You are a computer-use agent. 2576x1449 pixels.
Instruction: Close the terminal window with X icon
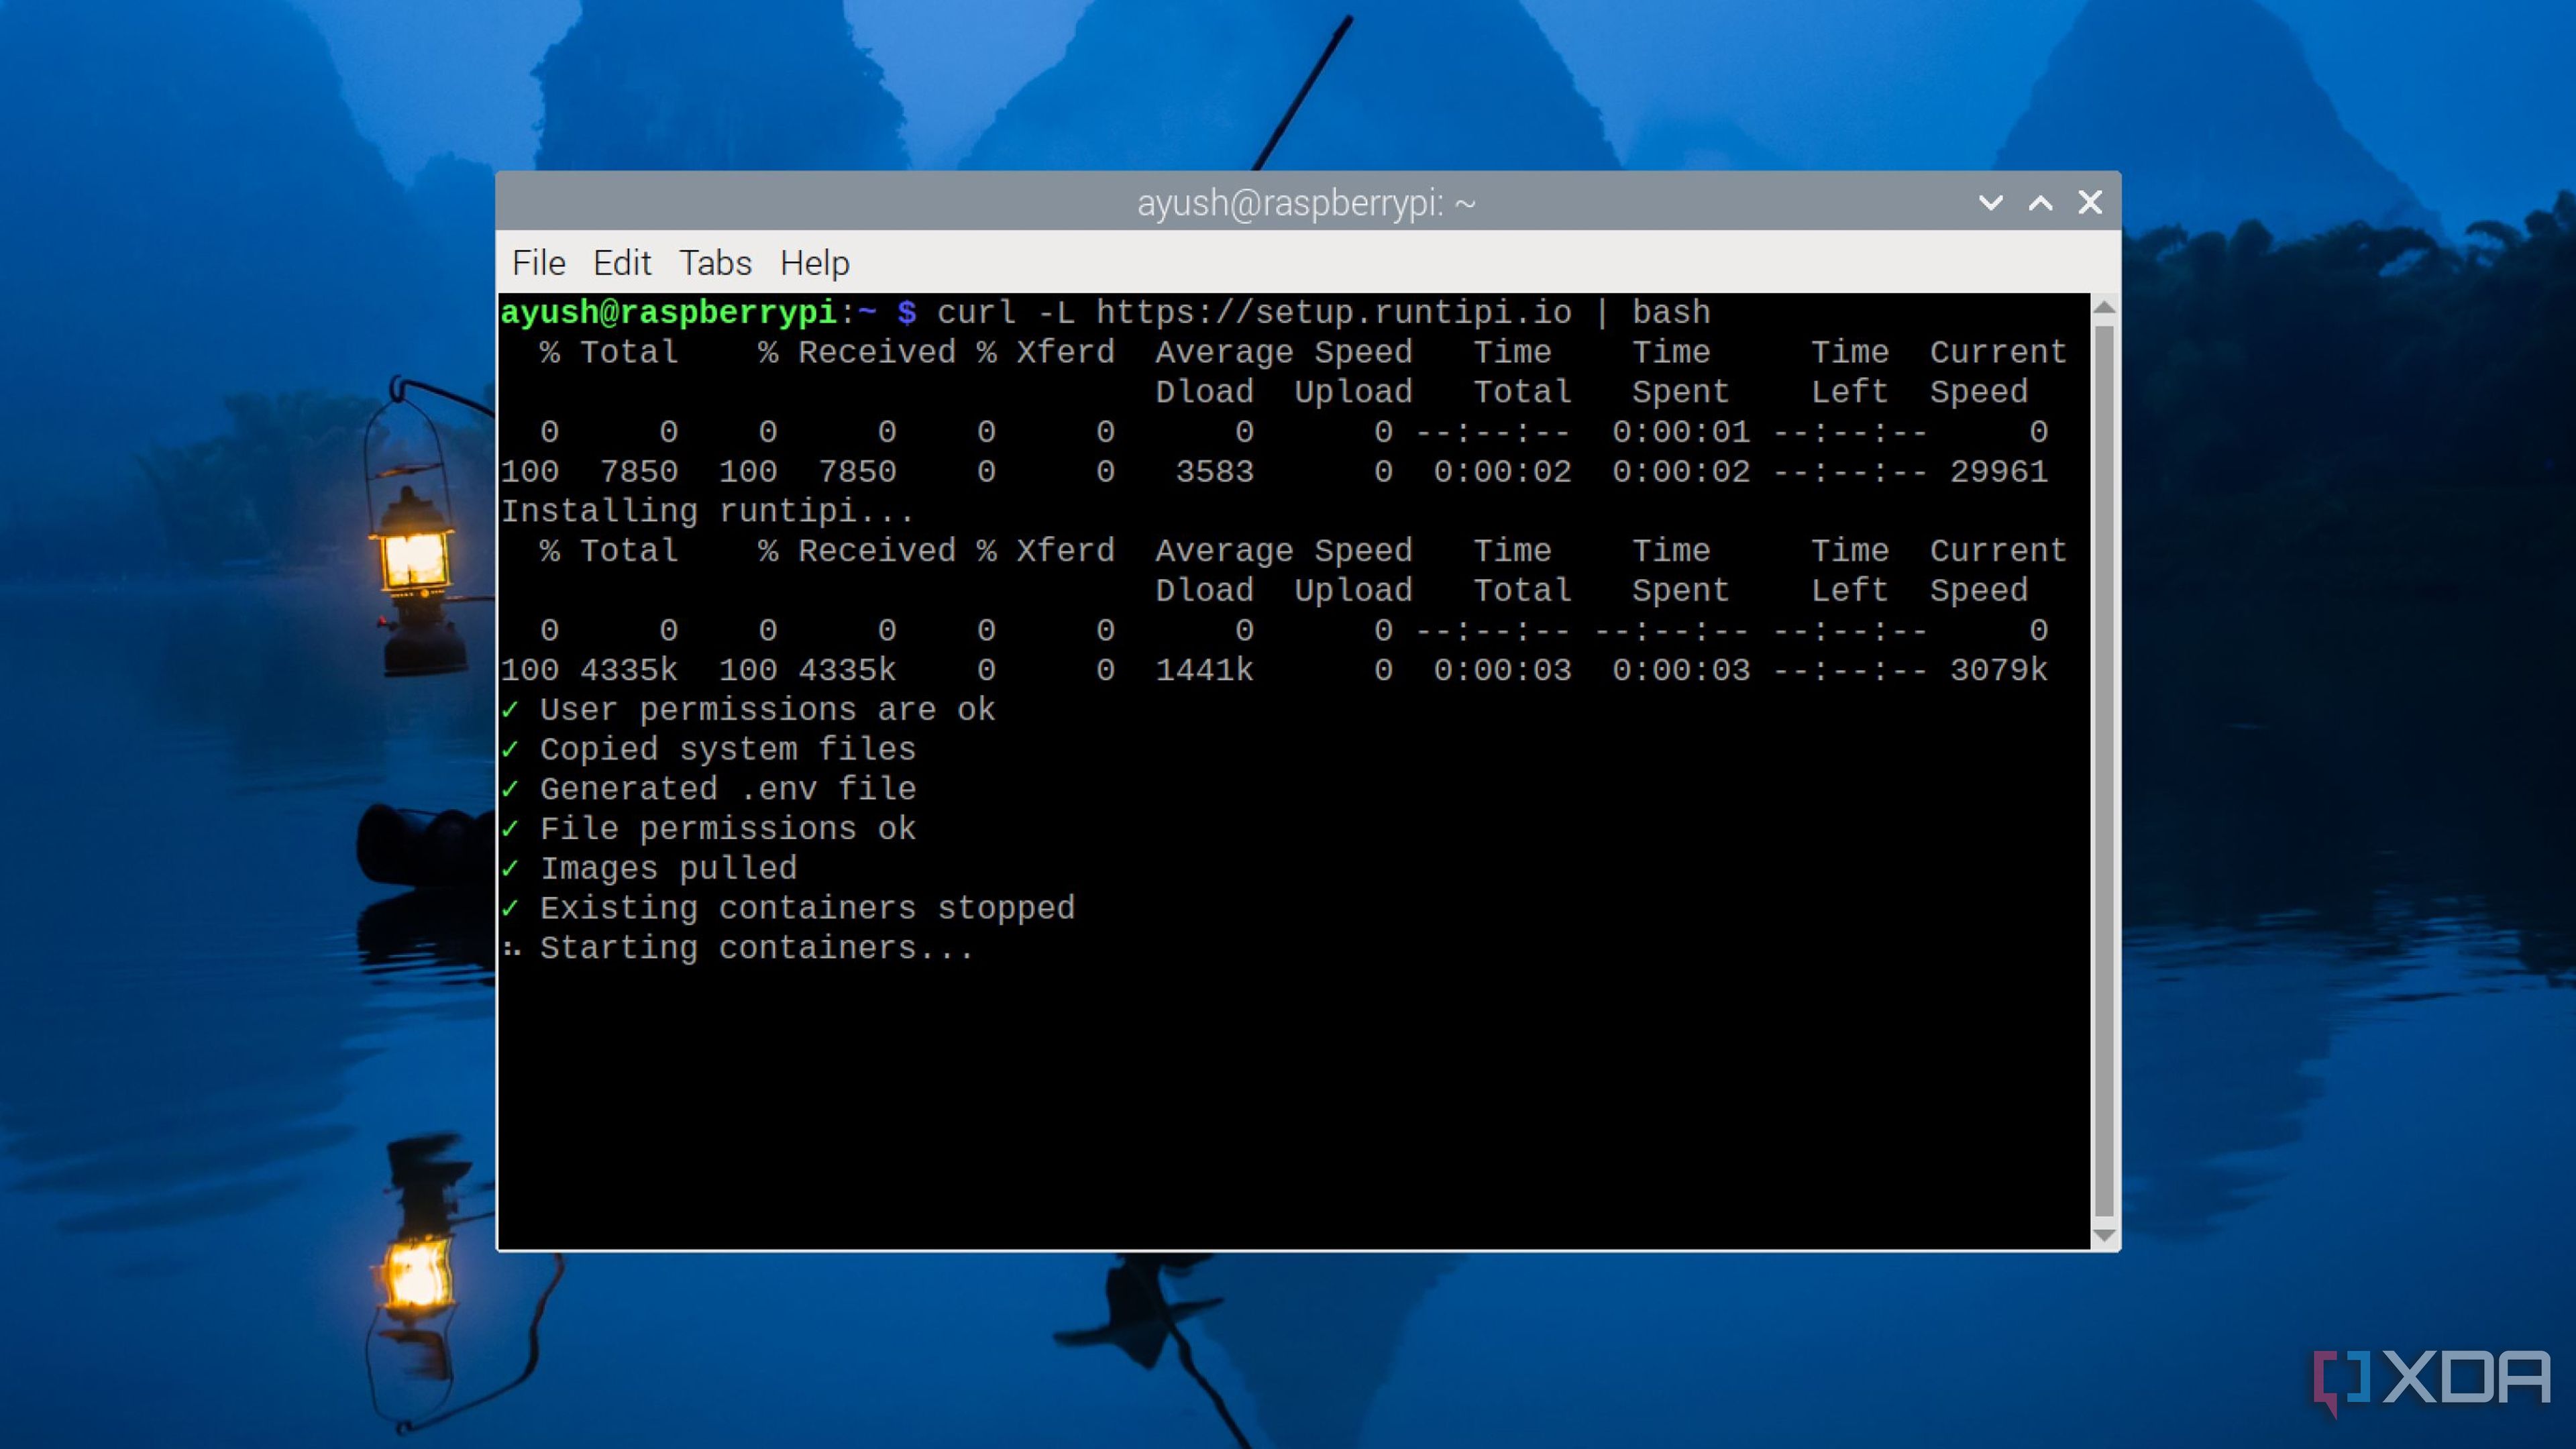click(2089, 203)
